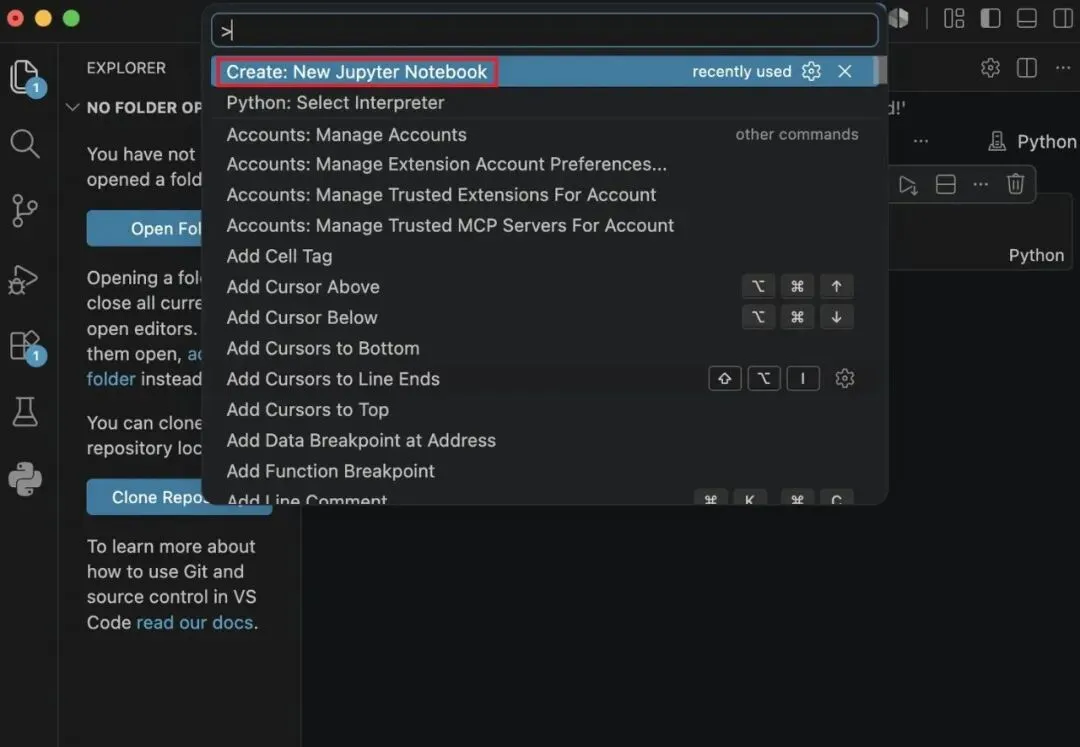Open the read our docs link
The width and height of the screenshot is (1080, 747).
tap(195, 622)
